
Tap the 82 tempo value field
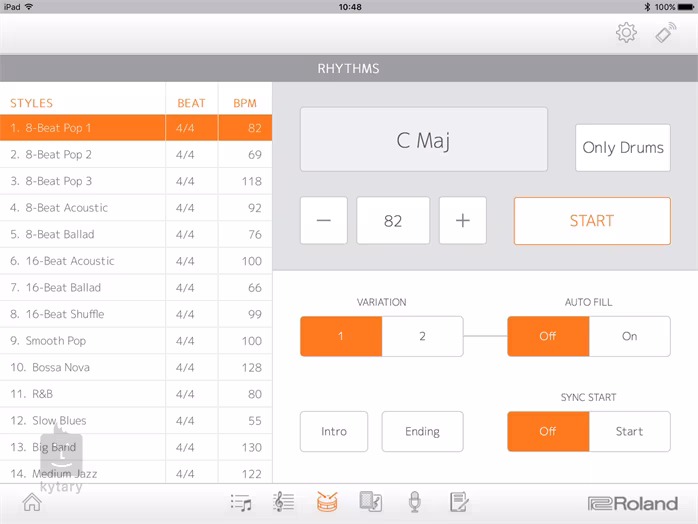tap(393, 221)
